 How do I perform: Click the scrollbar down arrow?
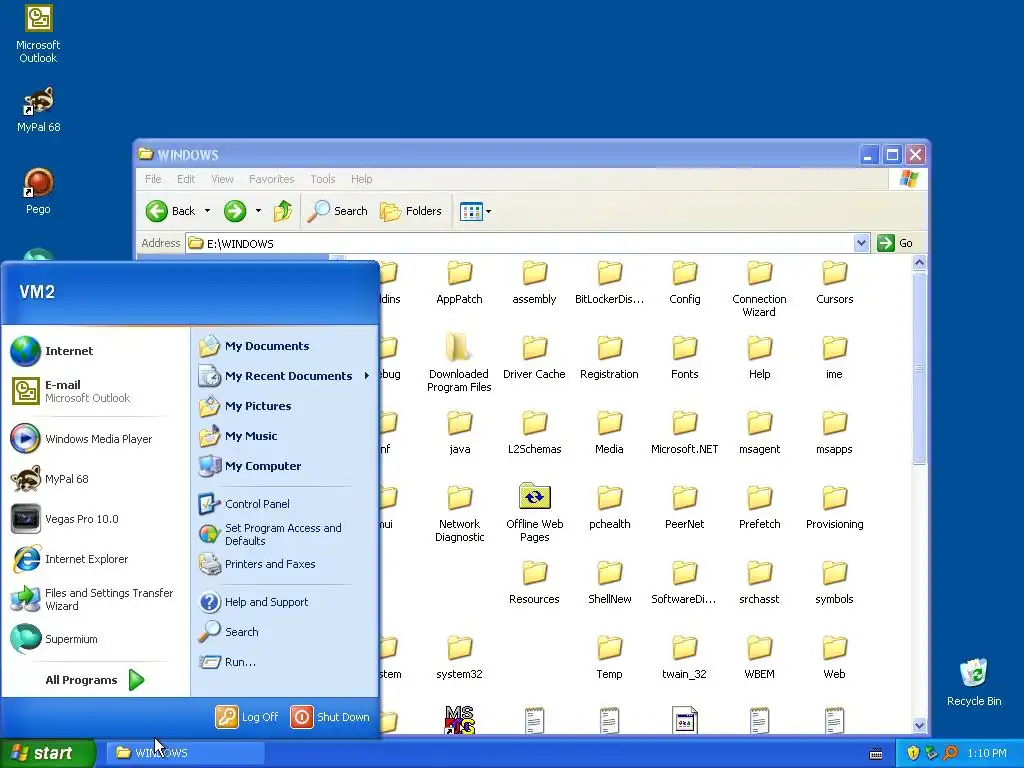(x=920, y=726)
